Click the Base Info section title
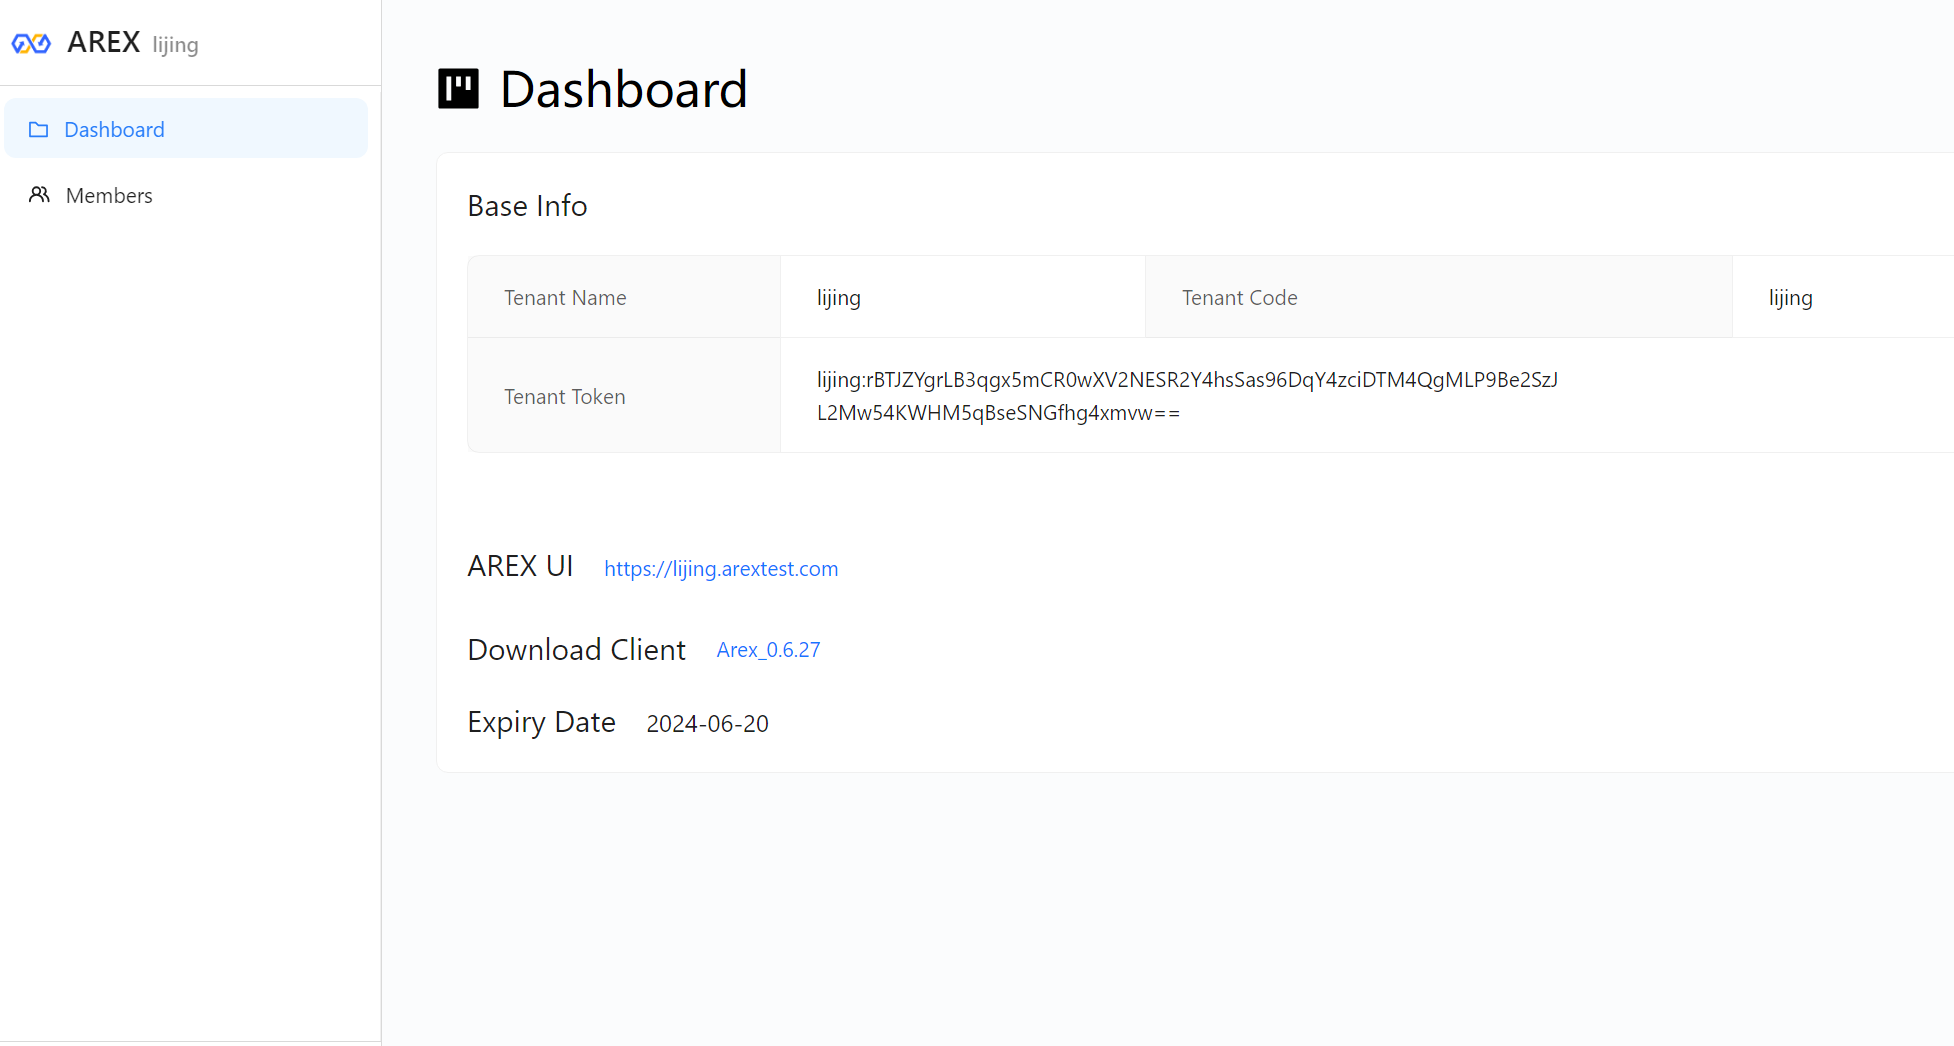The width and height of the screenshot is (1954, 1046). (527, 205)
